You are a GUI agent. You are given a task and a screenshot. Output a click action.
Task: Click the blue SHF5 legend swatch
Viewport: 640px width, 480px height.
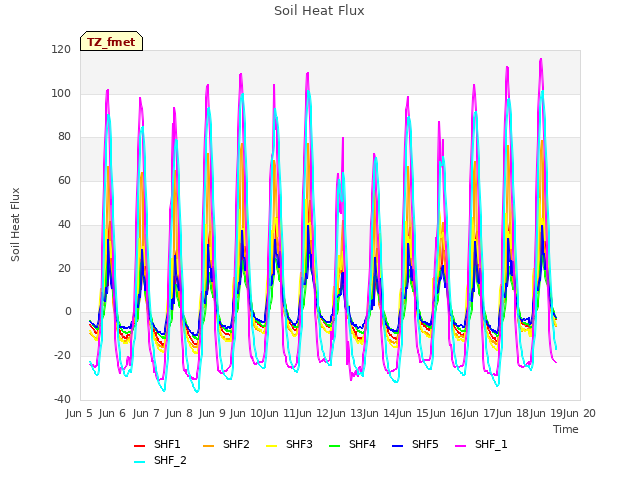[x=398, y=446]
